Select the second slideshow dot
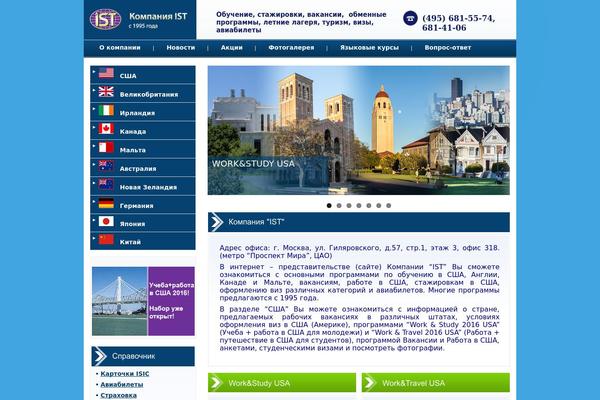This screenshot has height=400, width=600. pos(339,206)
